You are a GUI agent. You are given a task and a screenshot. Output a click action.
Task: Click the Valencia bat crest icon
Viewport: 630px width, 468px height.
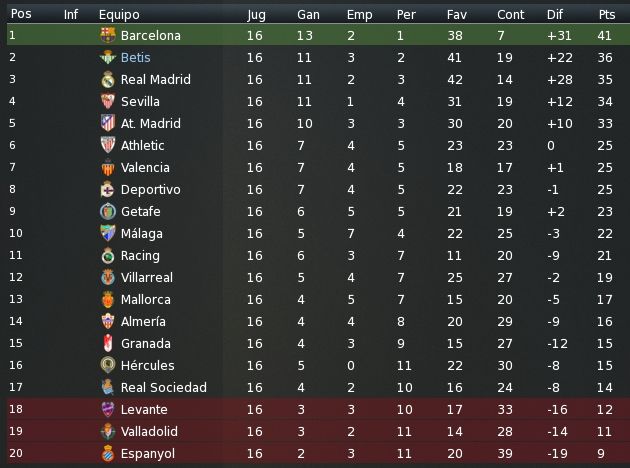tap(108, 167)
